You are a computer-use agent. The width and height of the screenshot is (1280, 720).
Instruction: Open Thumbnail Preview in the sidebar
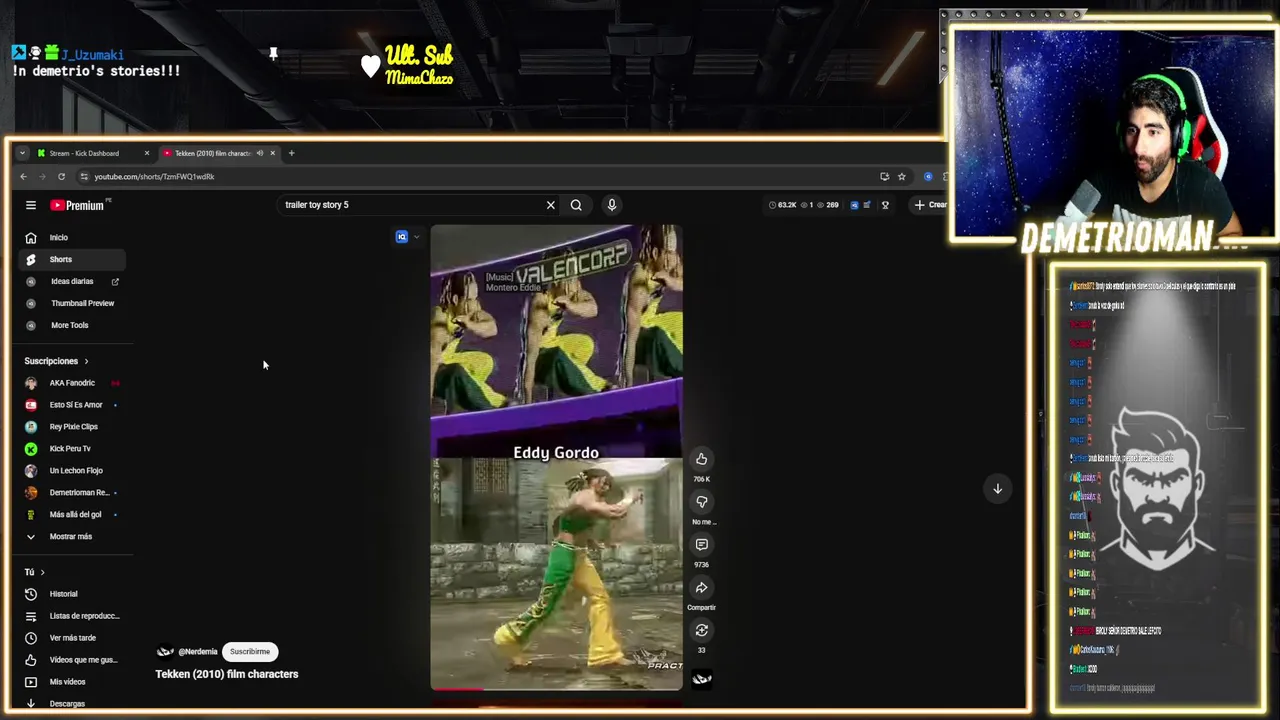pyautogui.click(x=71, y=304)
